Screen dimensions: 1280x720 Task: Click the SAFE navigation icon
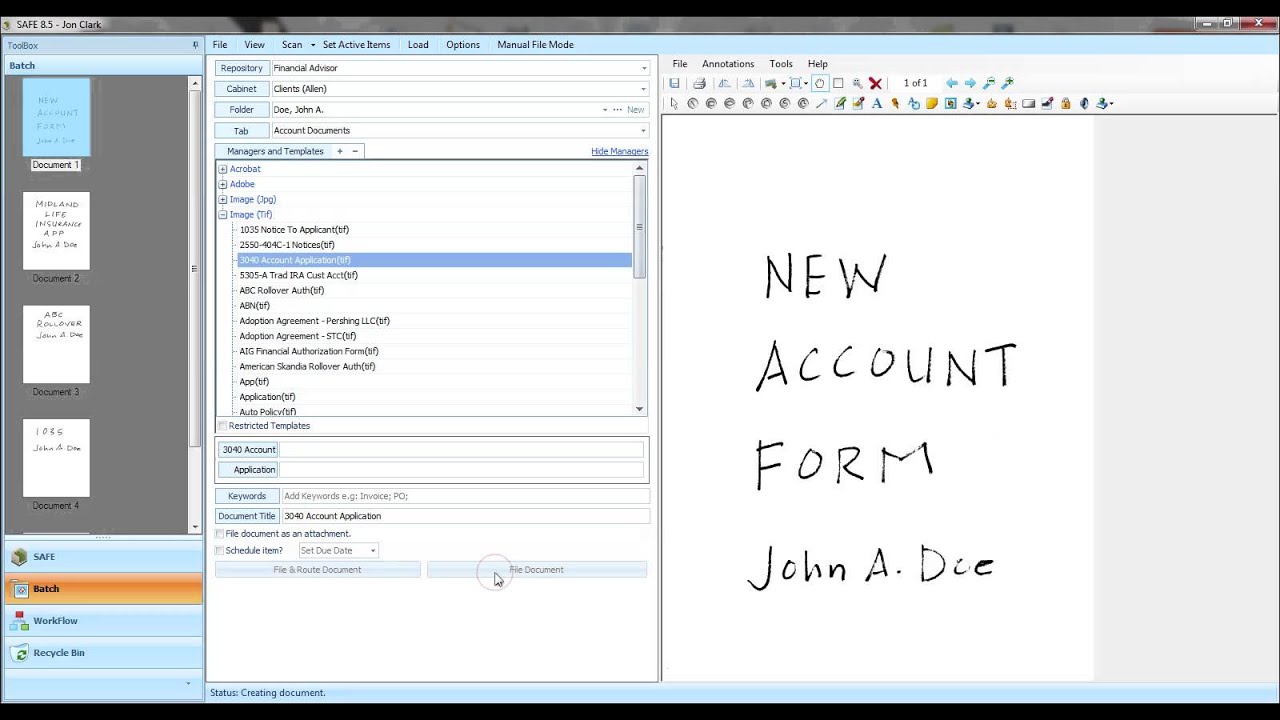tap(20, 557)
